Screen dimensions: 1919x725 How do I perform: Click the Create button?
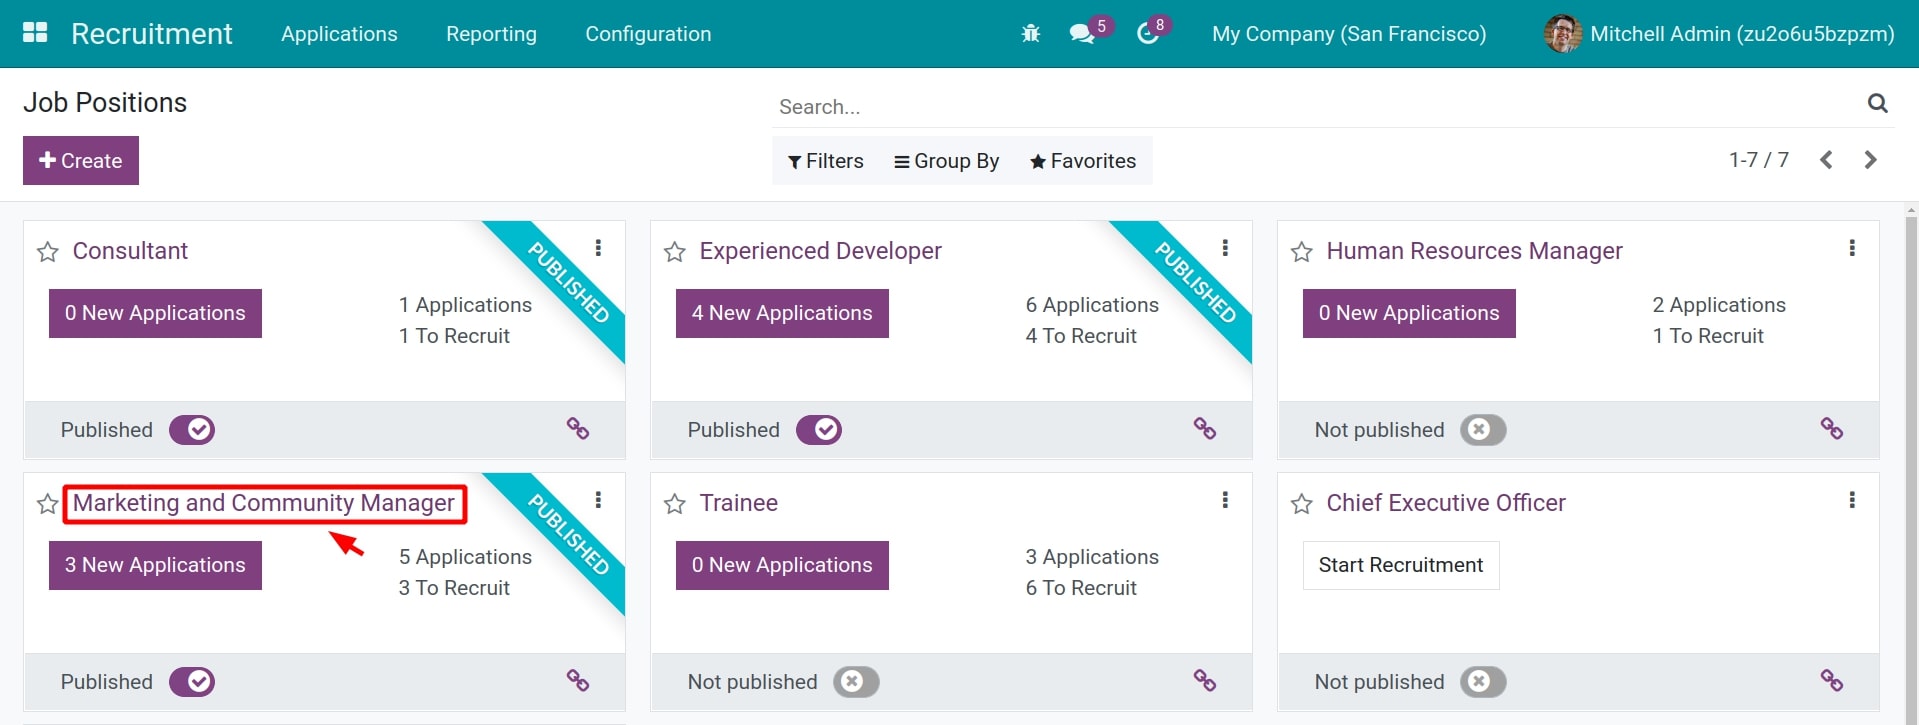coord(81,161)
